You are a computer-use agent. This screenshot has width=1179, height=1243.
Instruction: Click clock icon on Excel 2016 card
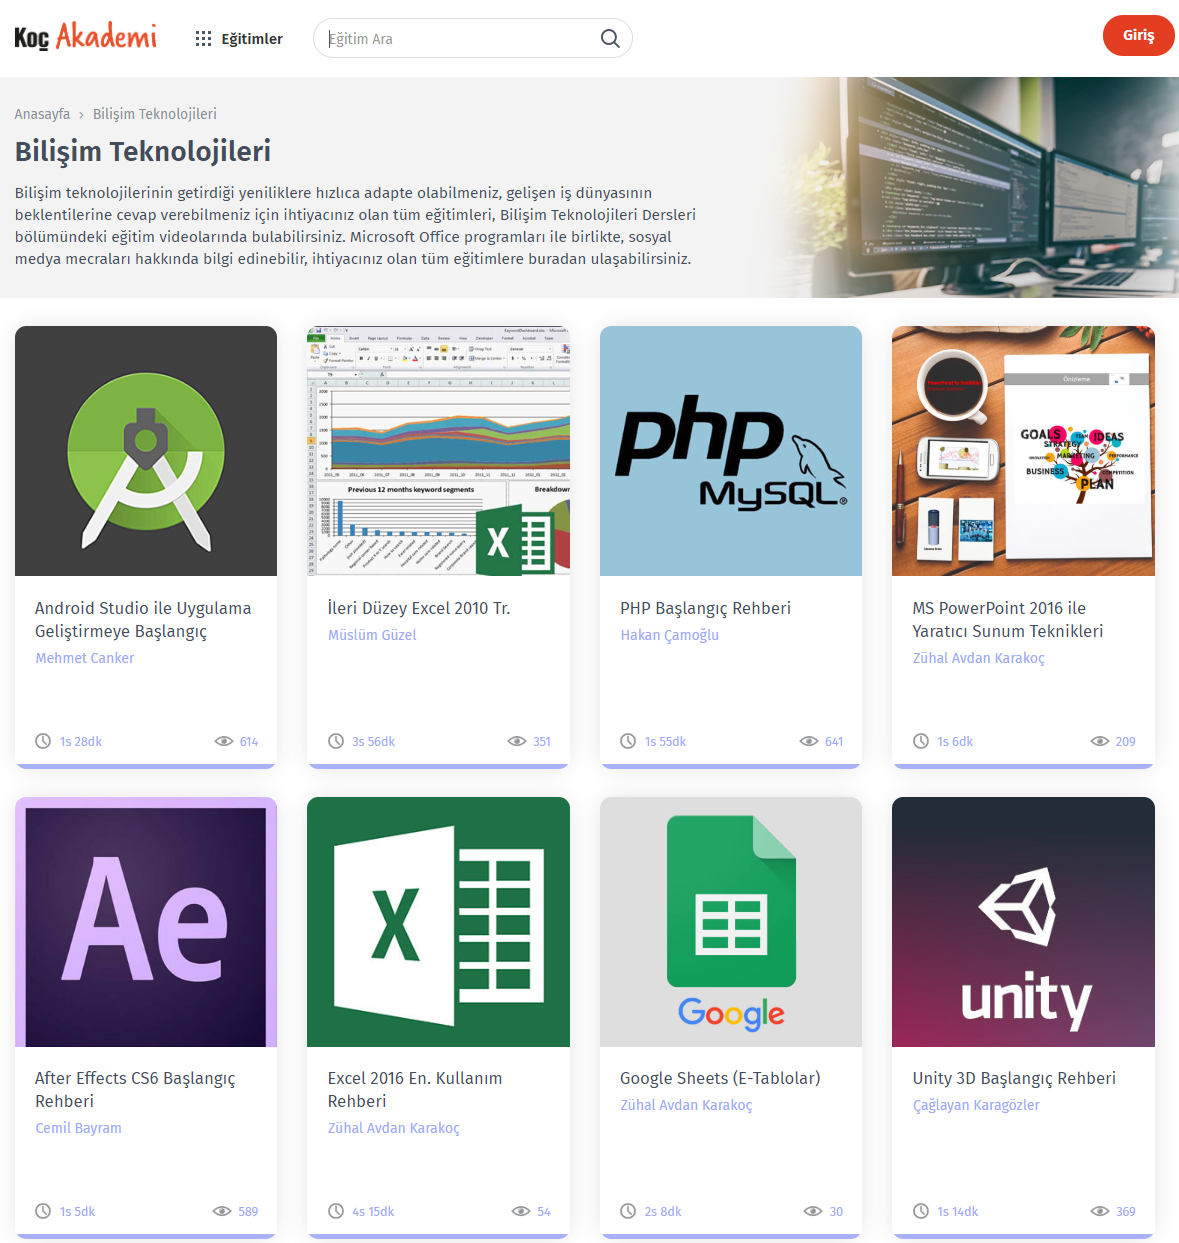pyautogui.click(x=336, y=1211)
